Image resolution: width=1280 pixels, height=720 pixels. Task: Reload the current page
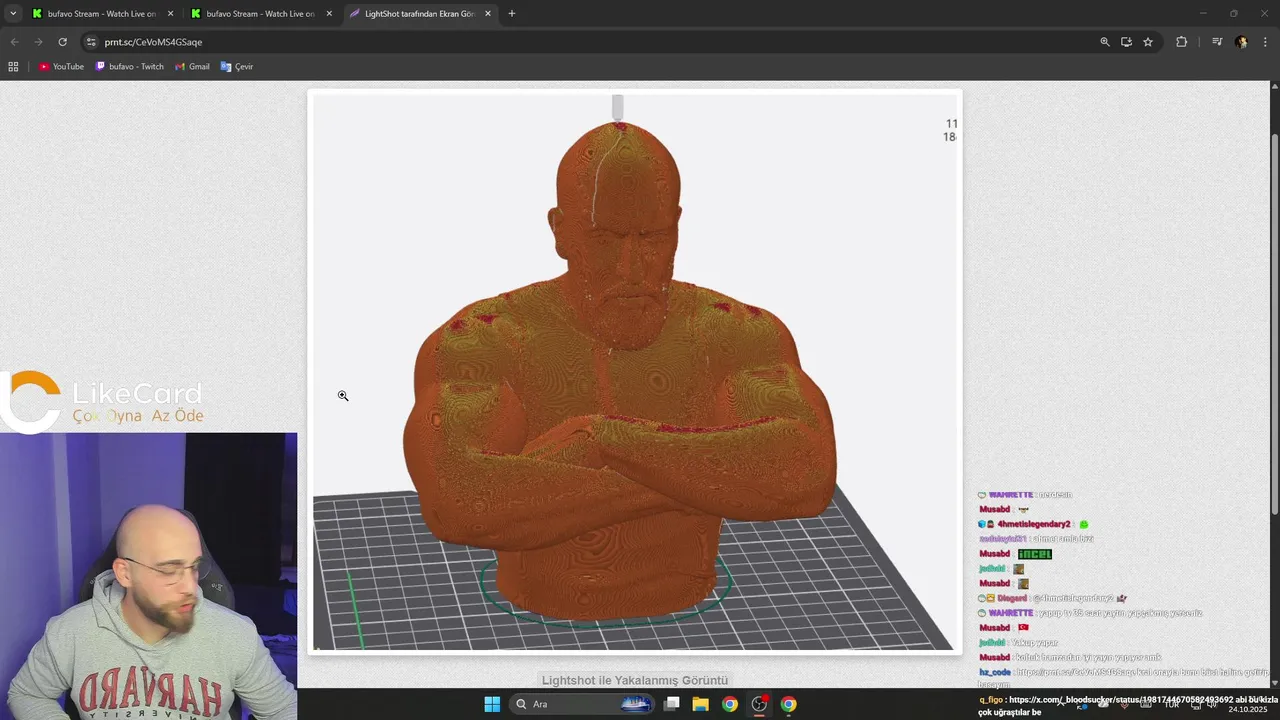coord(62,42)
